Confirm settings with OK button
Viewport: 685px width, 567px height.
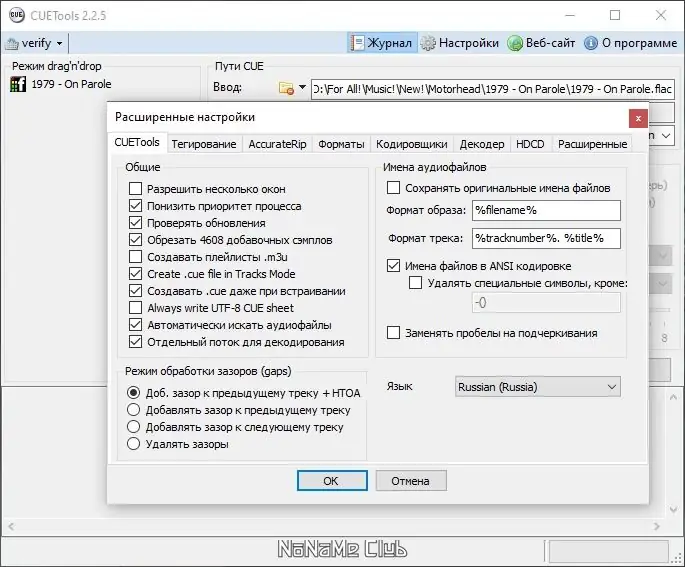(x=332, y=481)
